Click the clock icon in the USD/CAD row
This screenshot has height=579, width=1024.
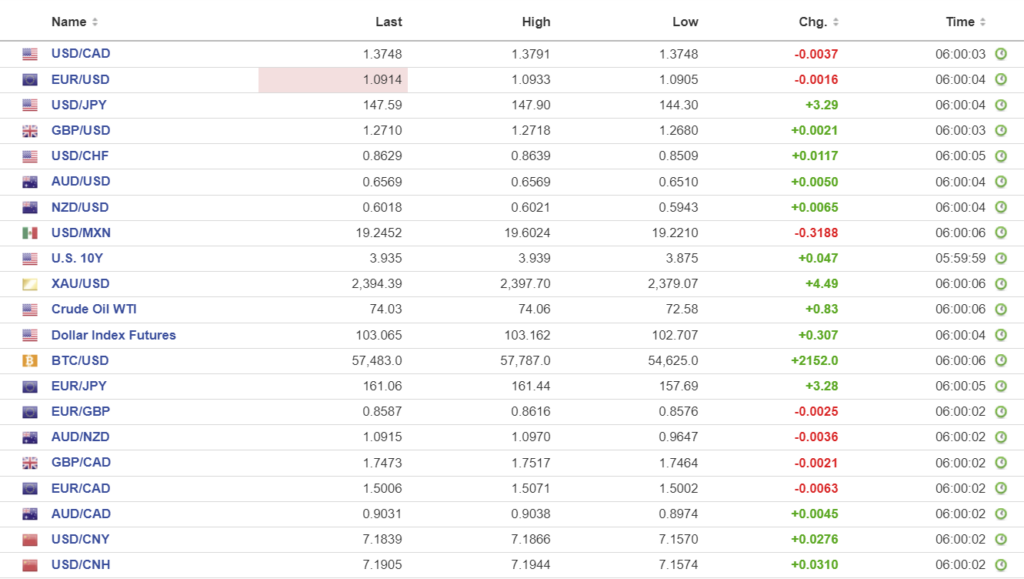coord(1000,54)
